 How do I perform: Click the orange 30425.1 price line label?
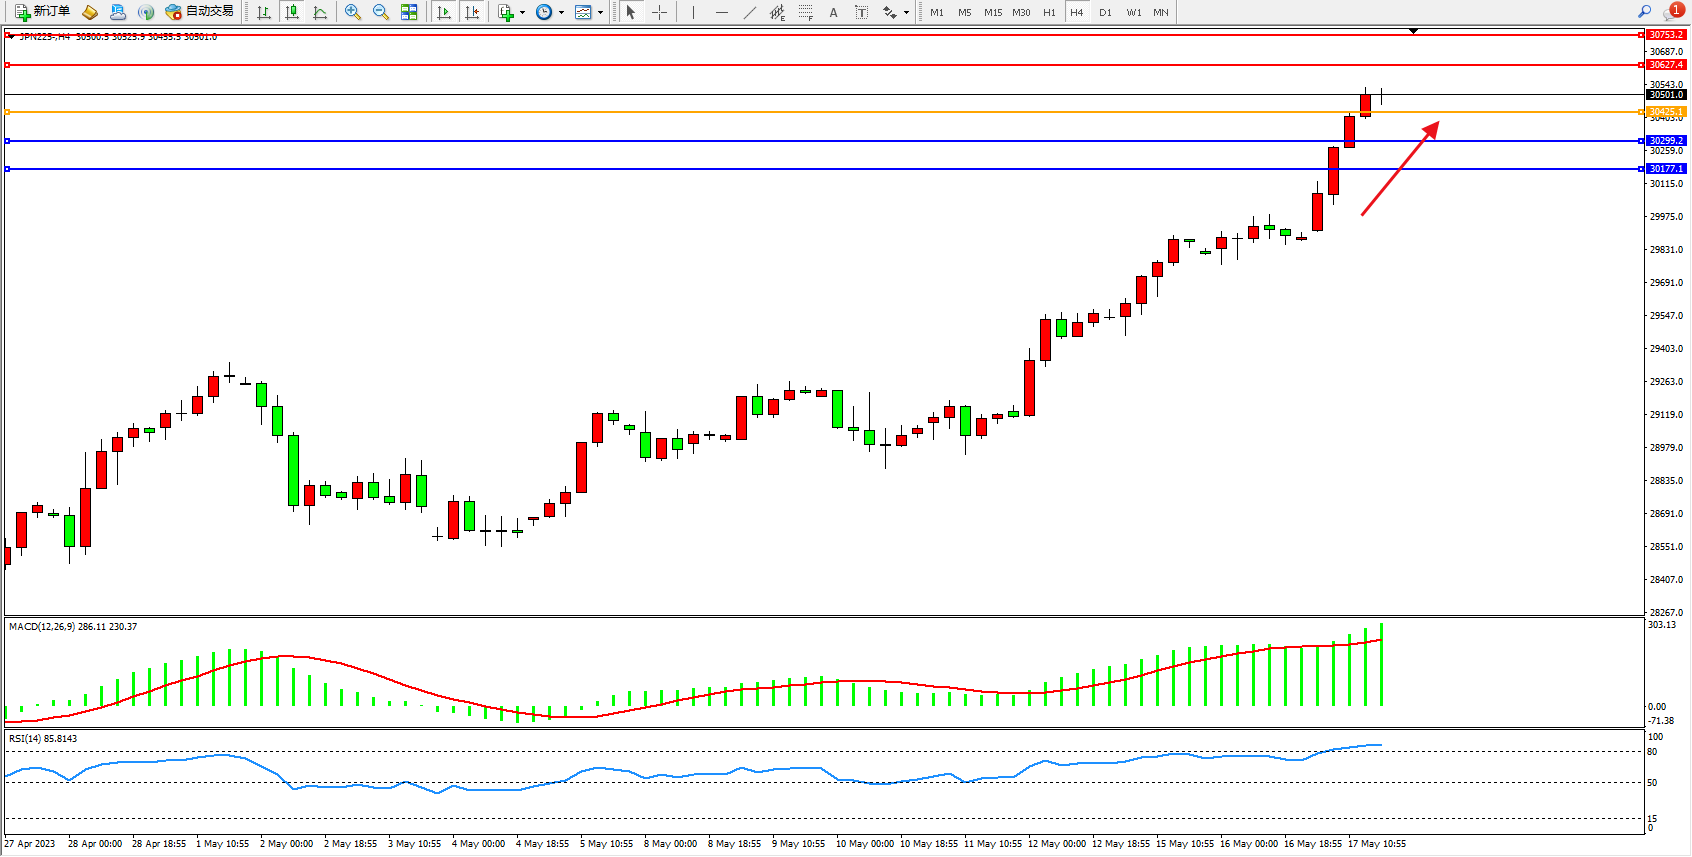pos(1666,112)
